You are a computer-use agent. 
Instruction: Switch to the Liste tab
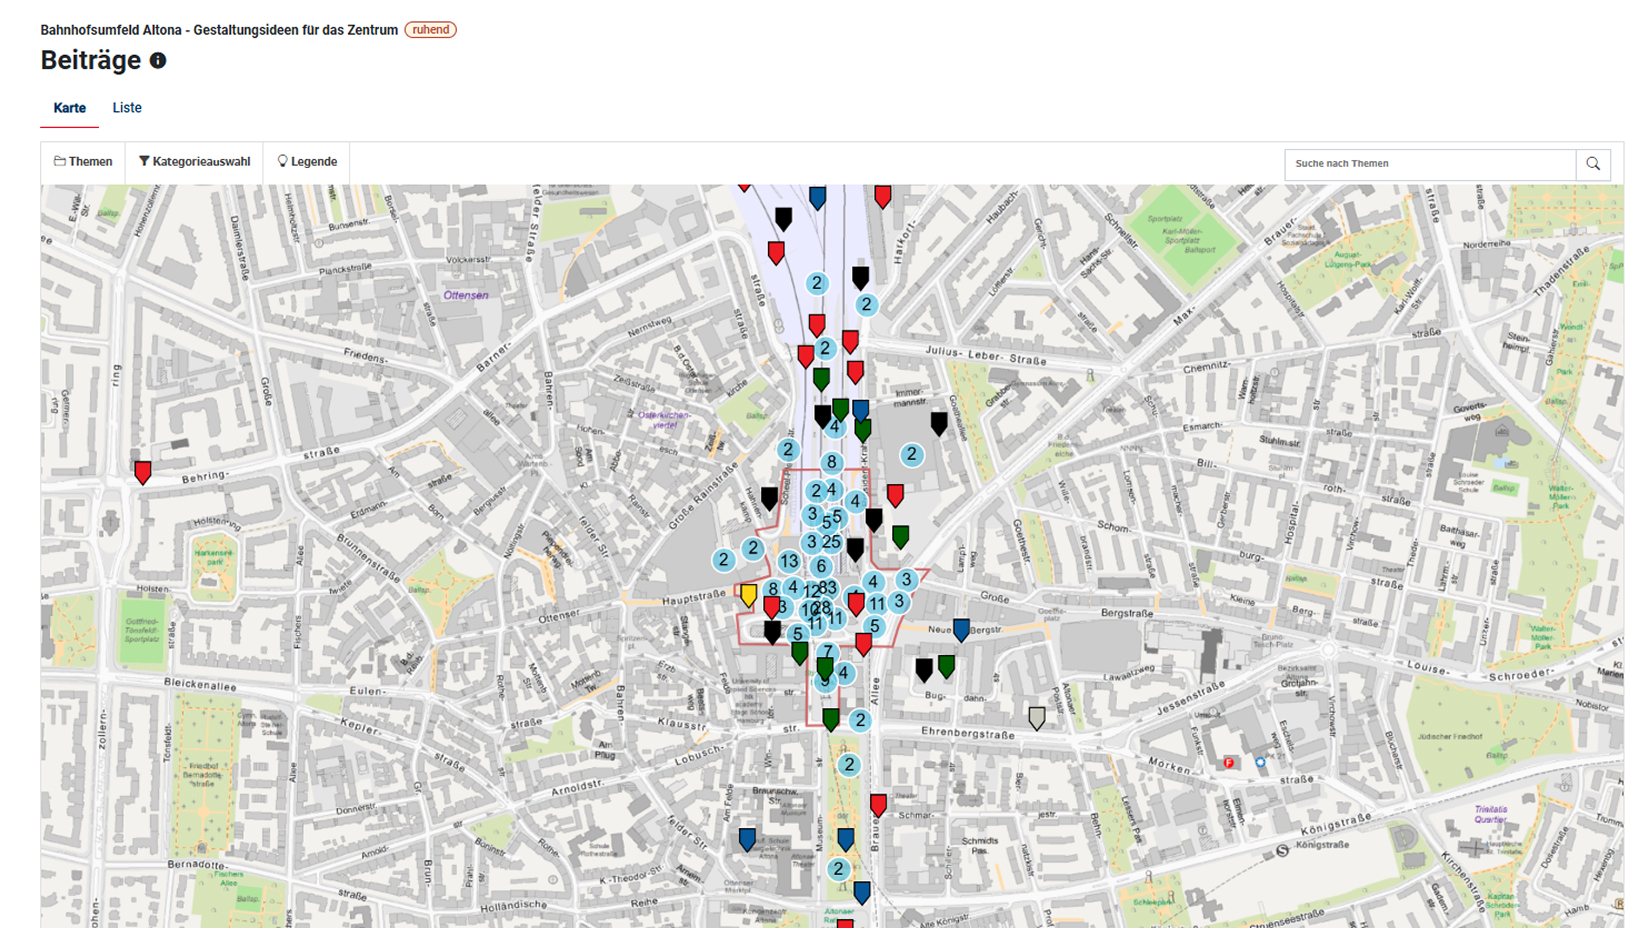[127, 107]
